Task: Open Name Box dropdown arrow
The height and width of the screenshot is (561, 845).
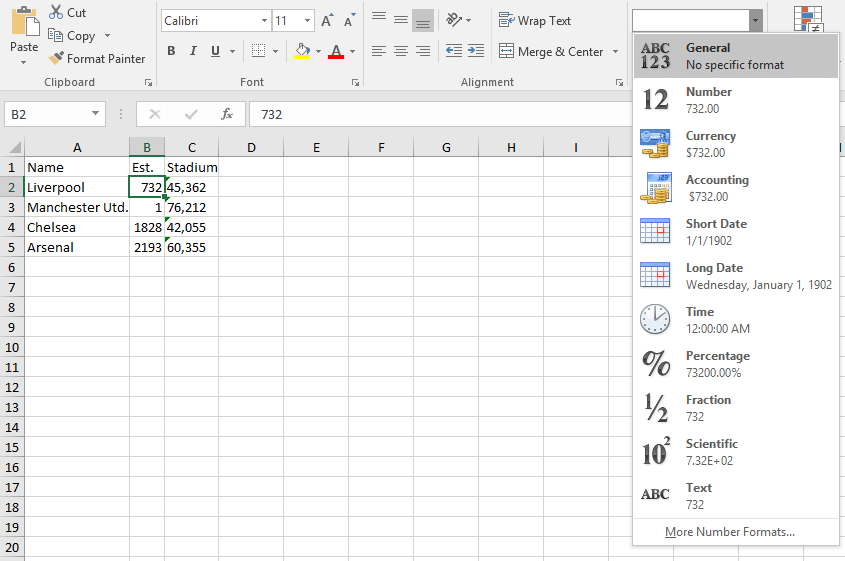Action: click(95, 114)
